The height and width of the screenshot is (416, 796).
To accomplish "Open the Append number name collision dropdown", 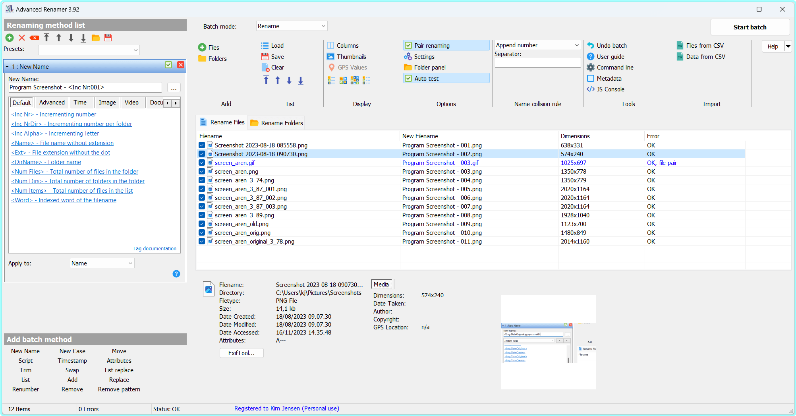I will pos(537,45).
